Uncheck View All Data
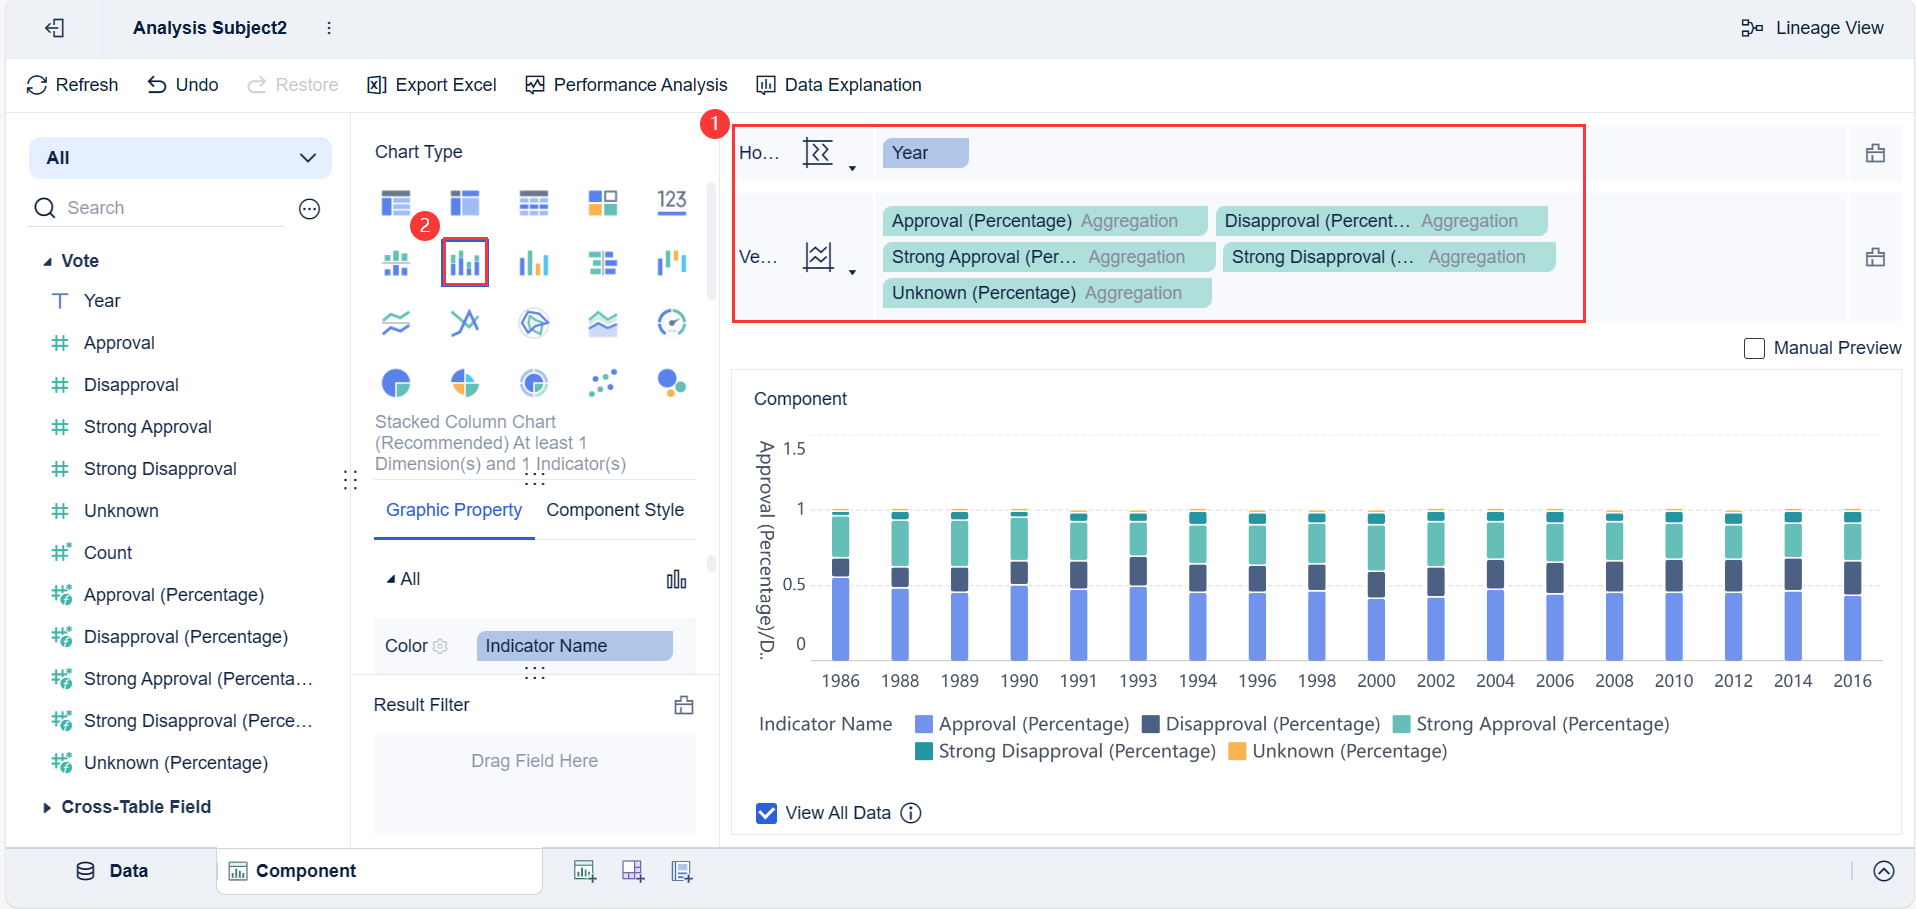1916x909 pixels. click(x=766, y=812)
